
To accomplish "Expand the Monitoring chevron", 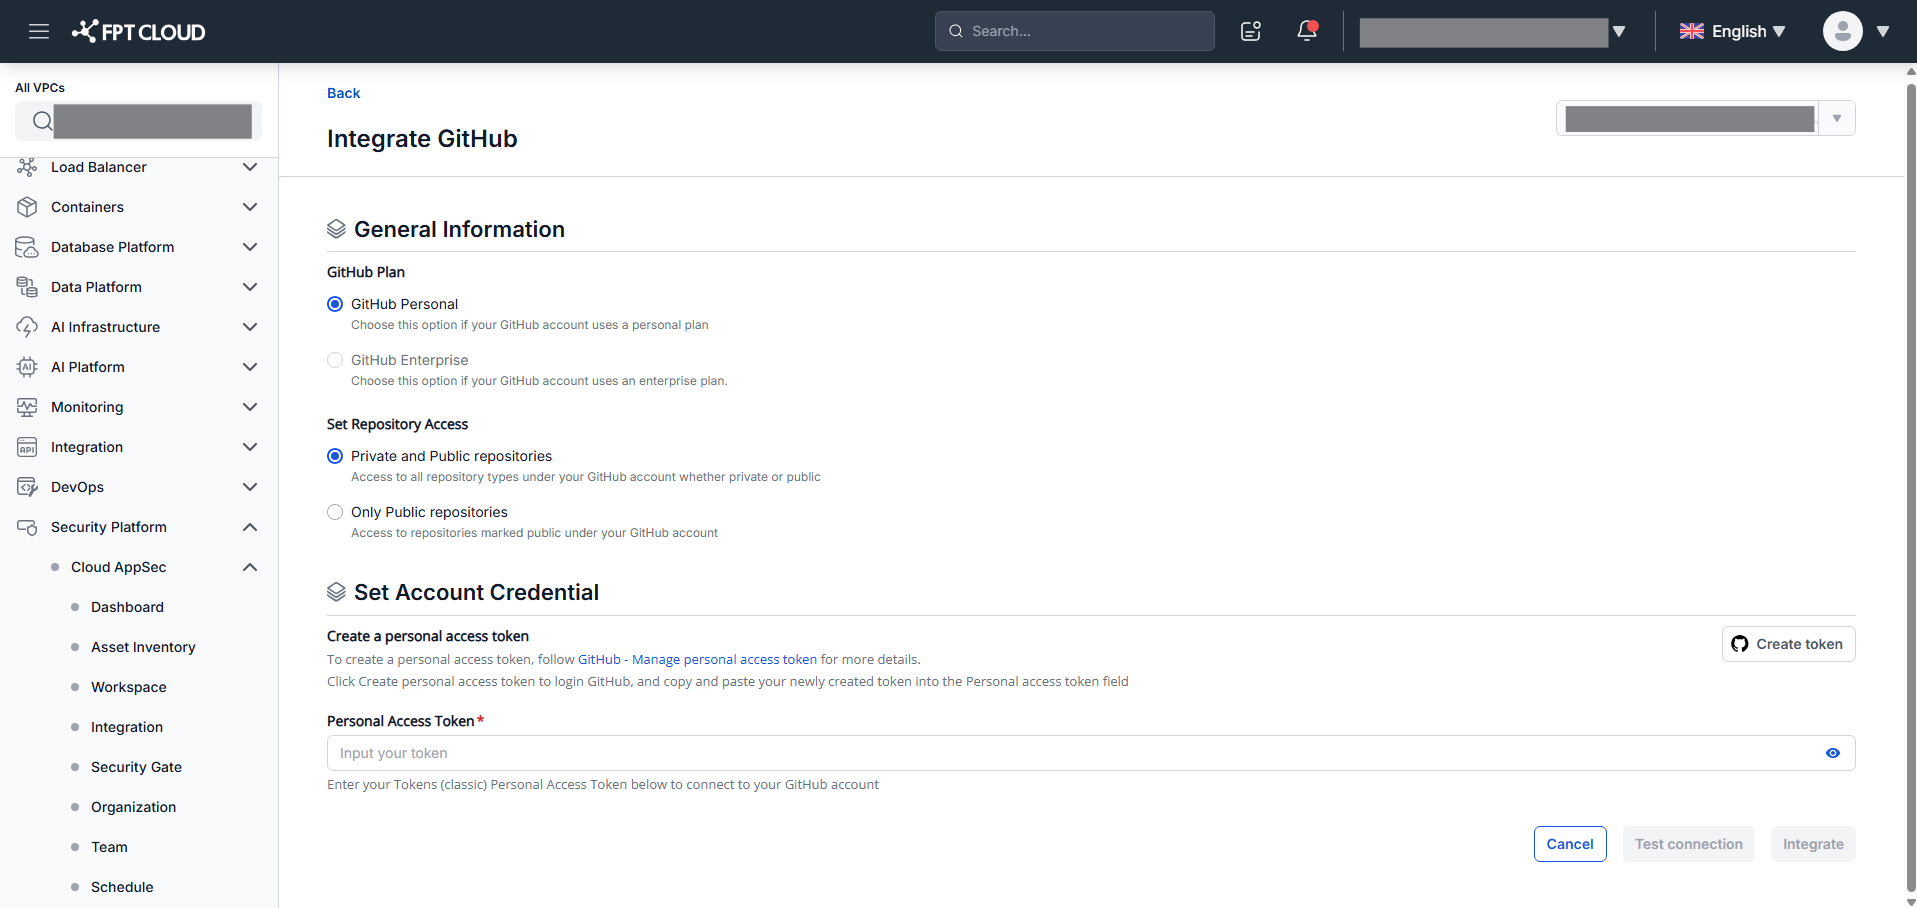I will 250,407.
